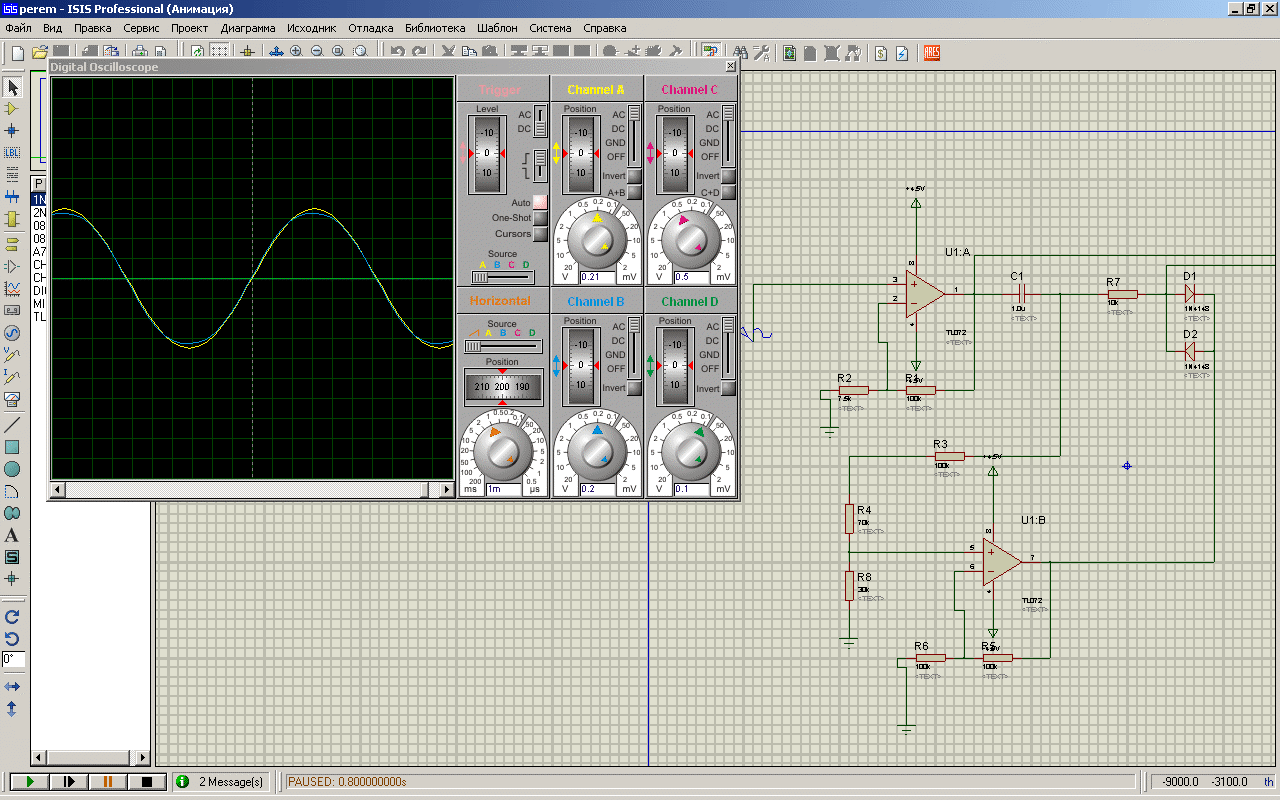Print the schematic via printer icon

pos(139,52)
